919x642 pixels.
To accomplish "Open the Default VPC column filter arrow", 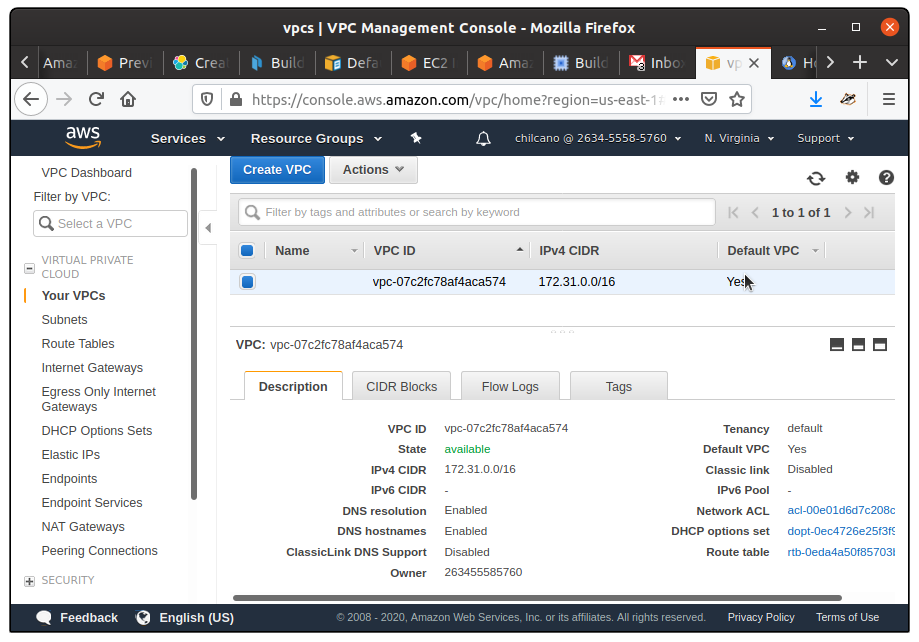I will [815, 251].
